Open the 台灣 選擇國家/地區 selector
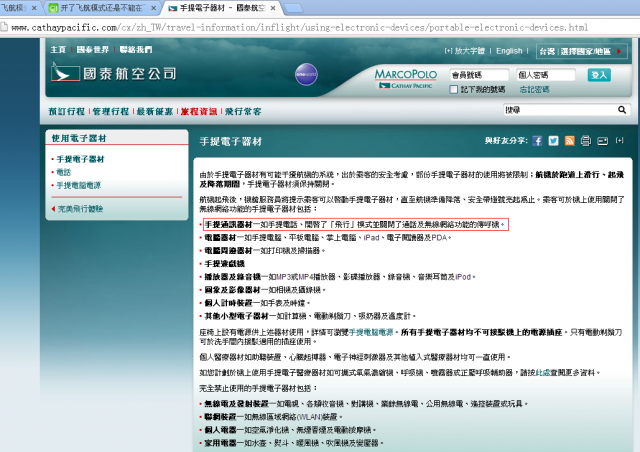This screenshot has width=640, height=452. [x=581, y=51]
